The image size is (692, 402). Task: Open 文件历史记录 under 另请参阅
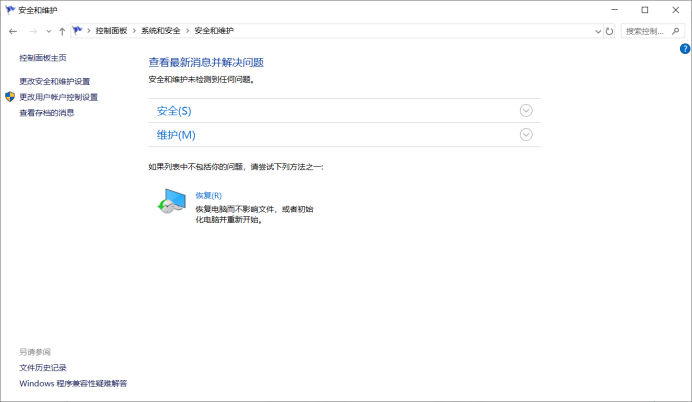pyautogui.click(x=42, y=368)
